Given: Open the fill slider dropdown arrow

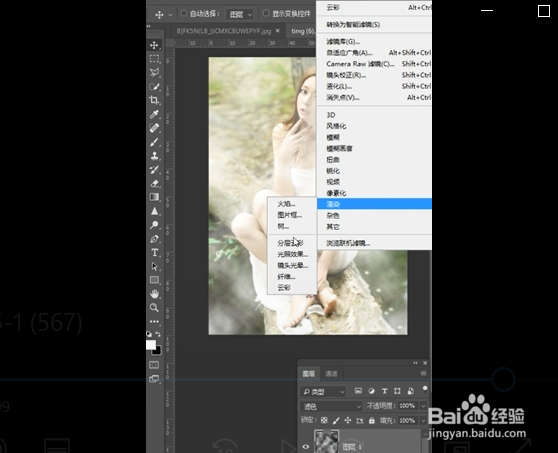Looking at the screenshot, I should (423, 421).
